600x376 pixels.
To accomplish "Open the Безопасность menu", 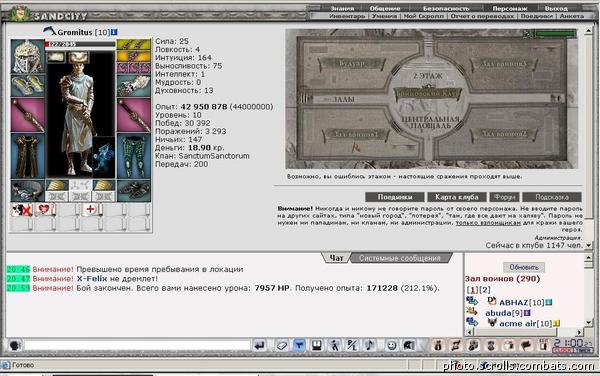I will (446, 8).
